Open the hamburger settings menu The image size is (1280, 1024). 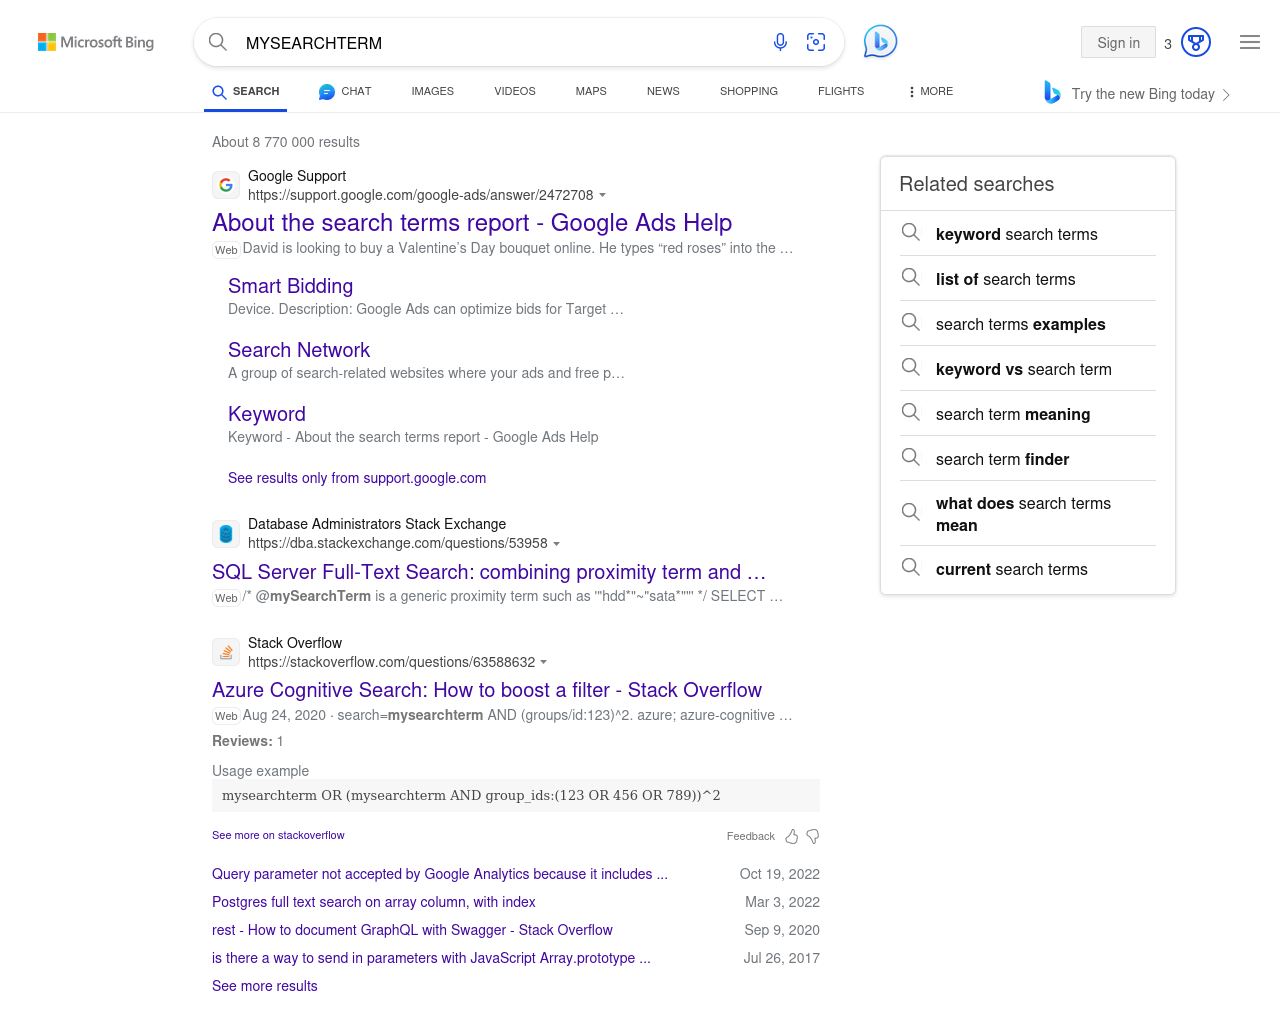pyautogui.click(x=1250, y=42)
